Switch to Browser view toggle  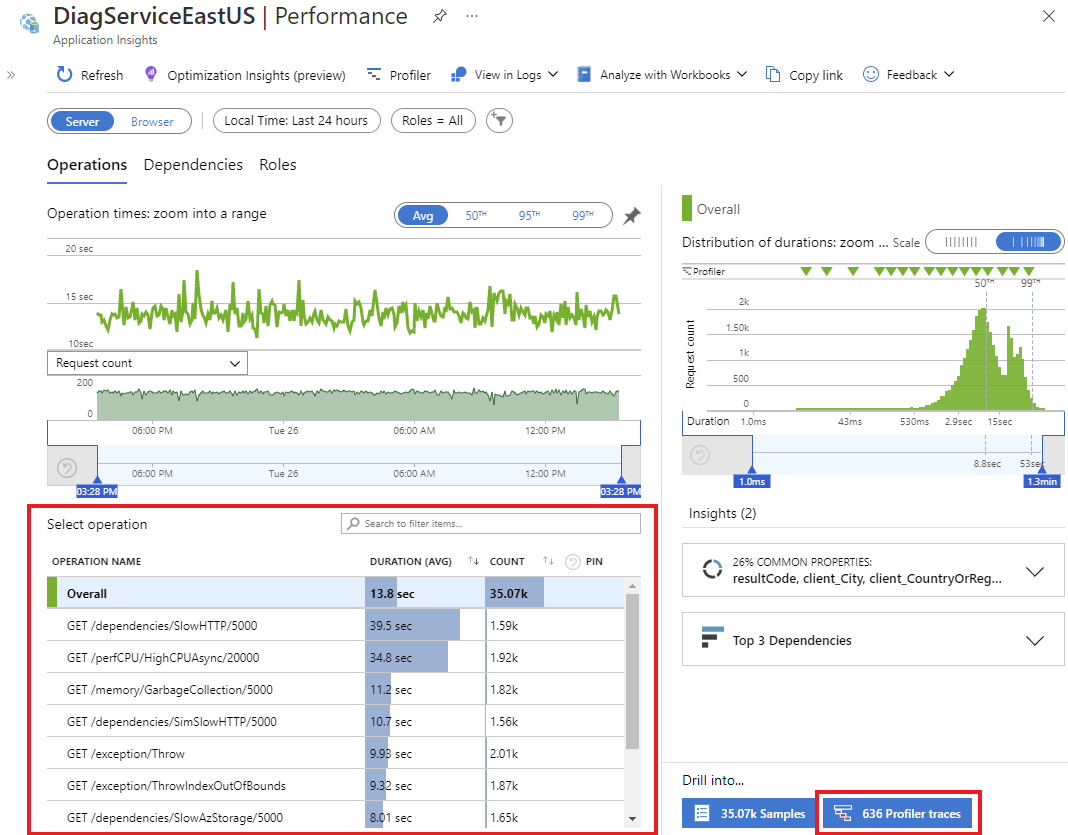click(152, 121)
